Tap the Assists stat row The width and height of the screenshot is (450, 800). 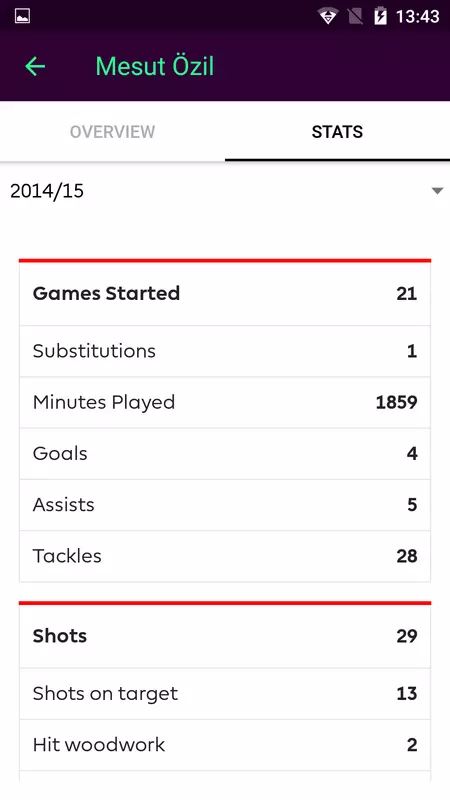[x=225, y=505]
